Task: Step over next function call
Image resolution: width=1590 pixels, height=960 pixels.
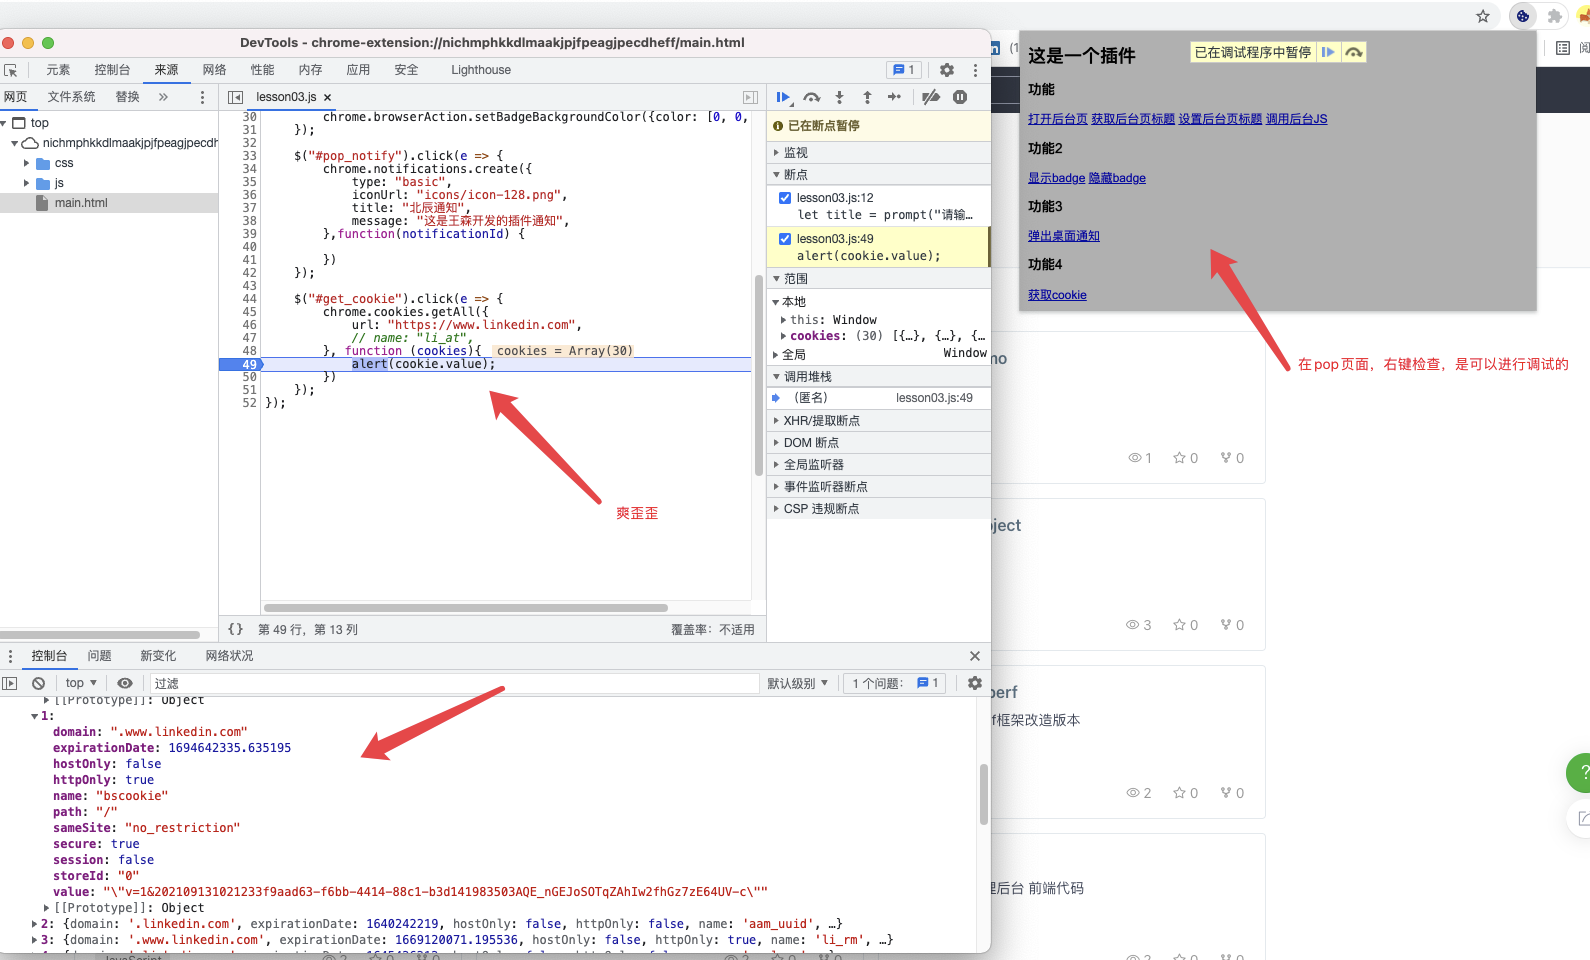Action: pyautogui.click(x=812, y=97)
